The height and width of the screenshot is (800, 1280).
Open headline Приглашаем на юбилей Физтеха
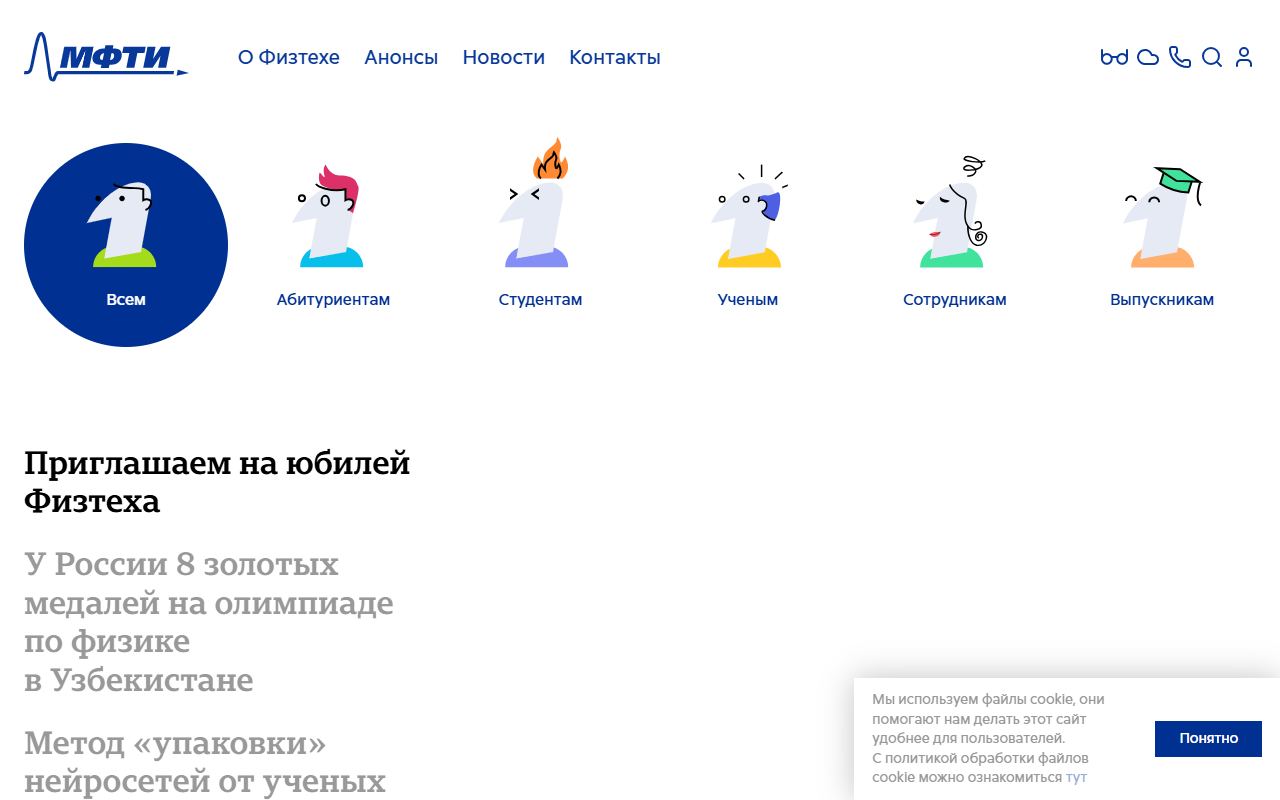coord(217,482)
